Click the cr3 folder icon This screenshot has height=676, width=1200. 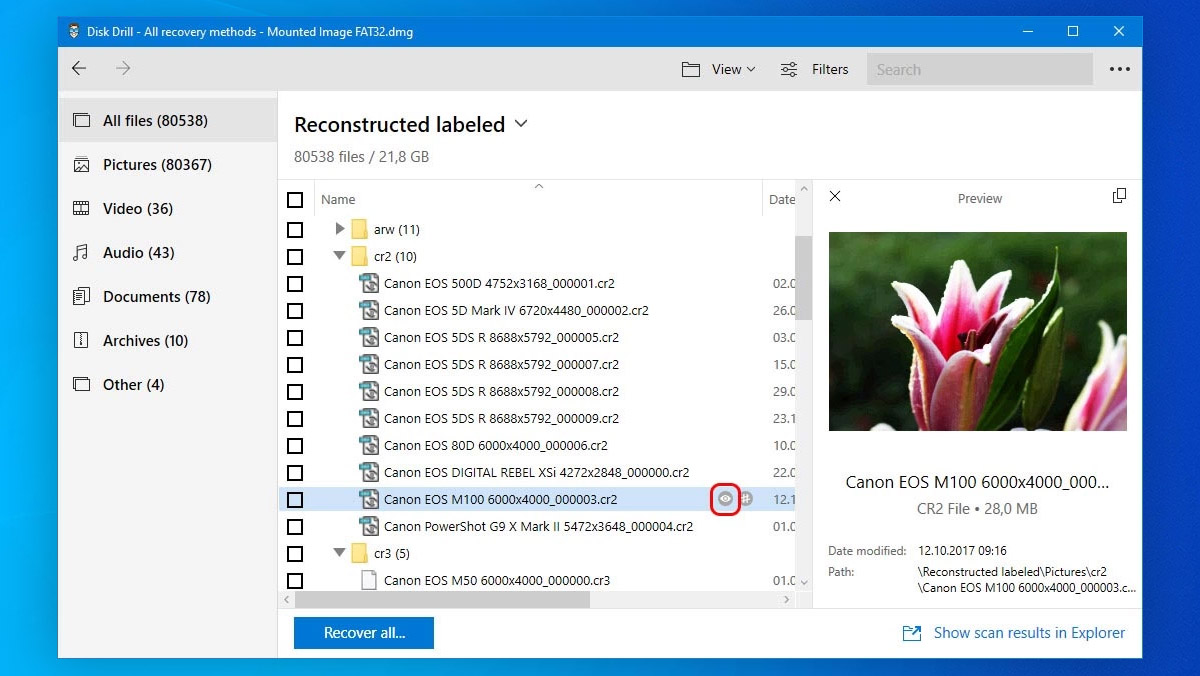click(x=360, y=554)
